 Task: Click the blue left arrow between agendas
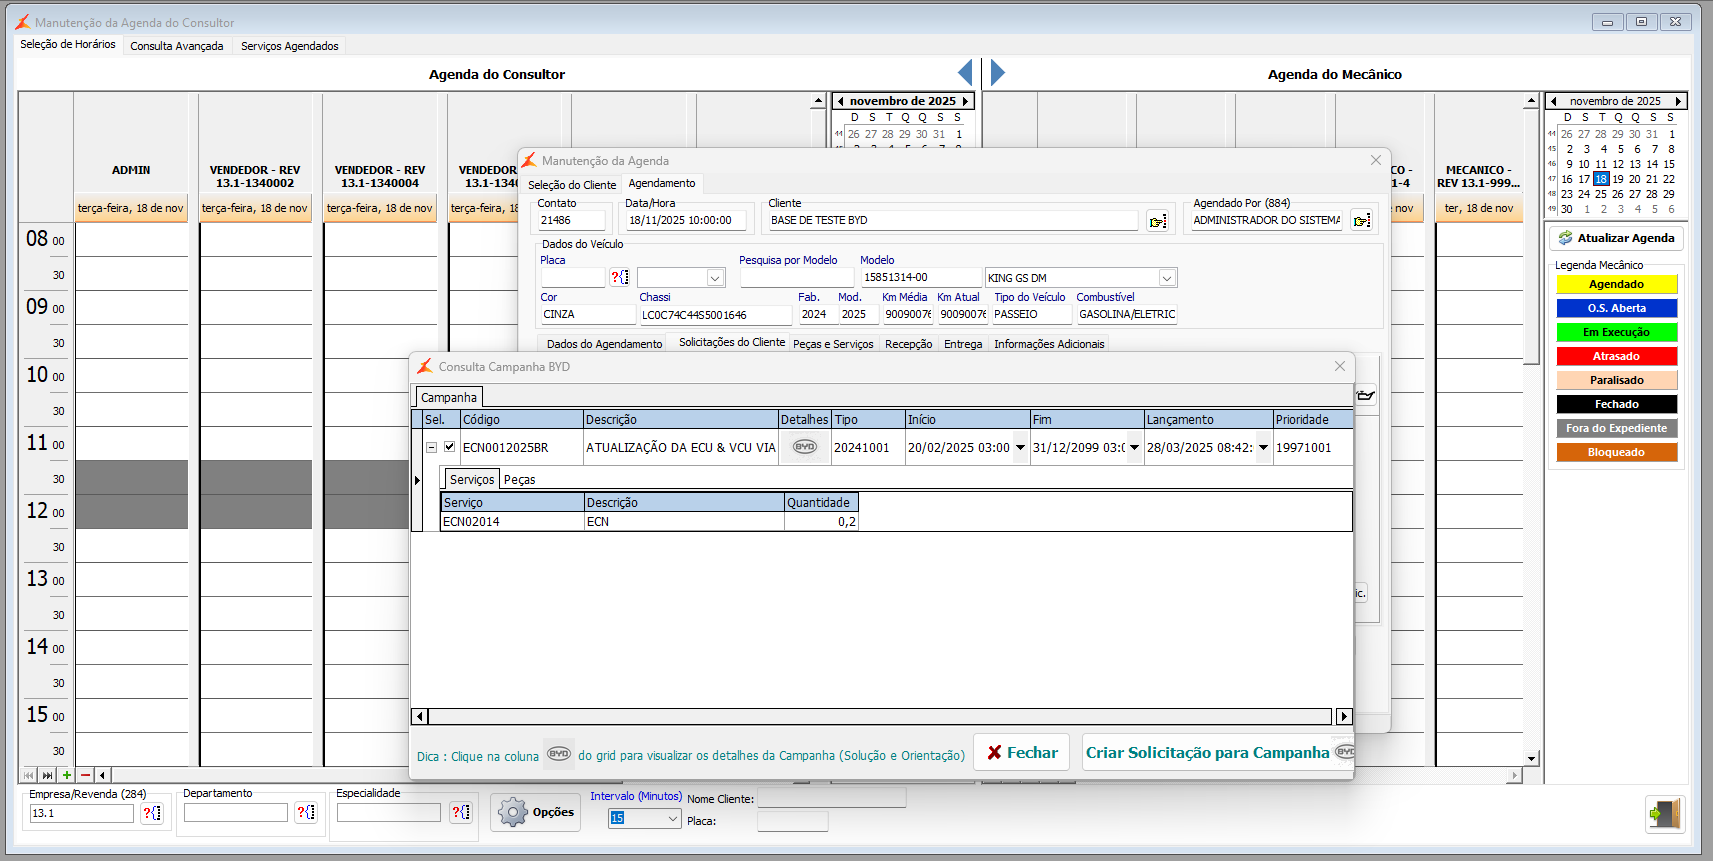tap(965, 73)
